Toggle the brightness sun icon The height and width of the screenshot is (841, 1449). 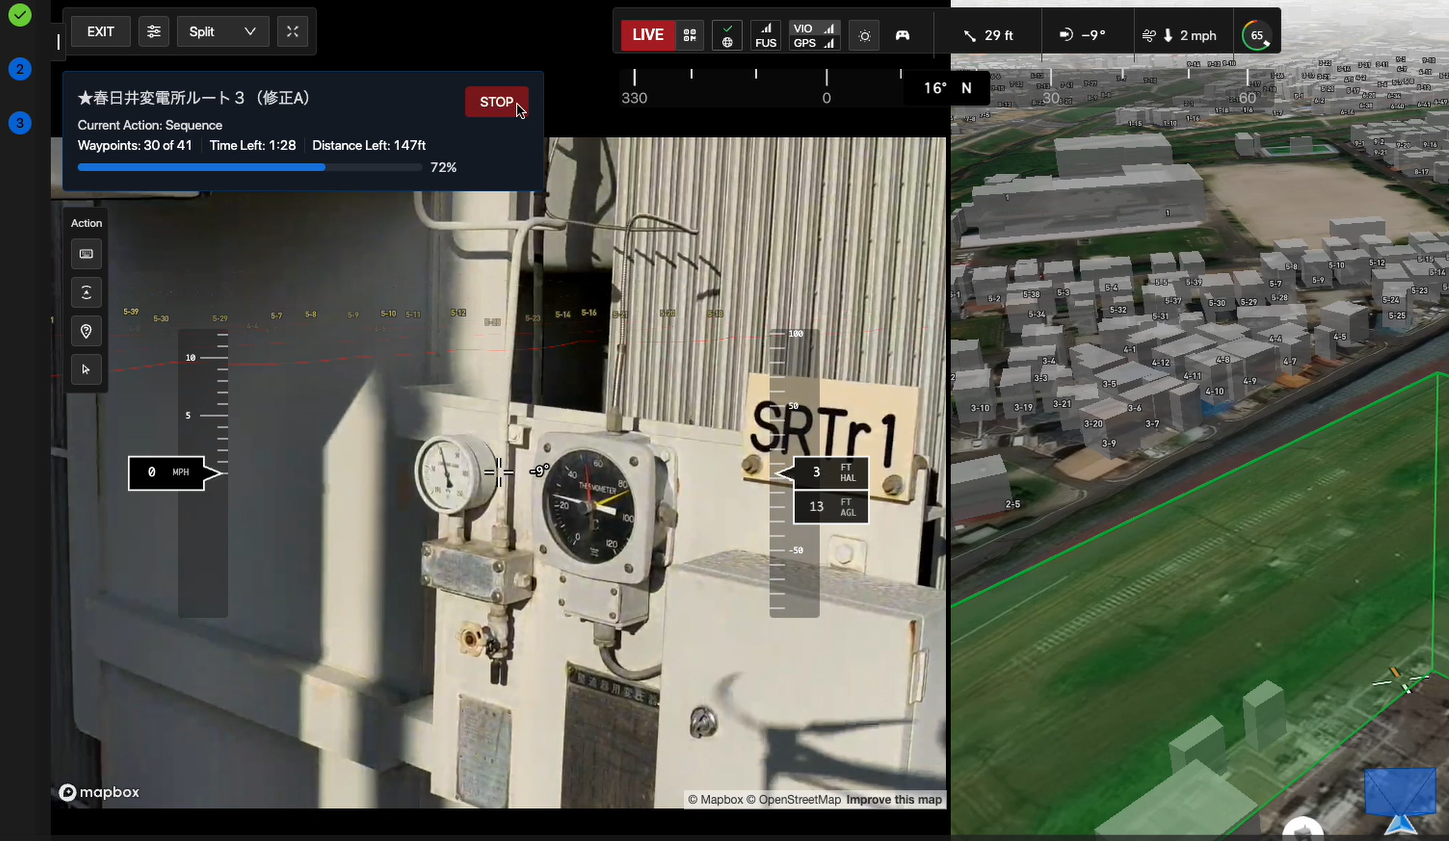[865, 35]
